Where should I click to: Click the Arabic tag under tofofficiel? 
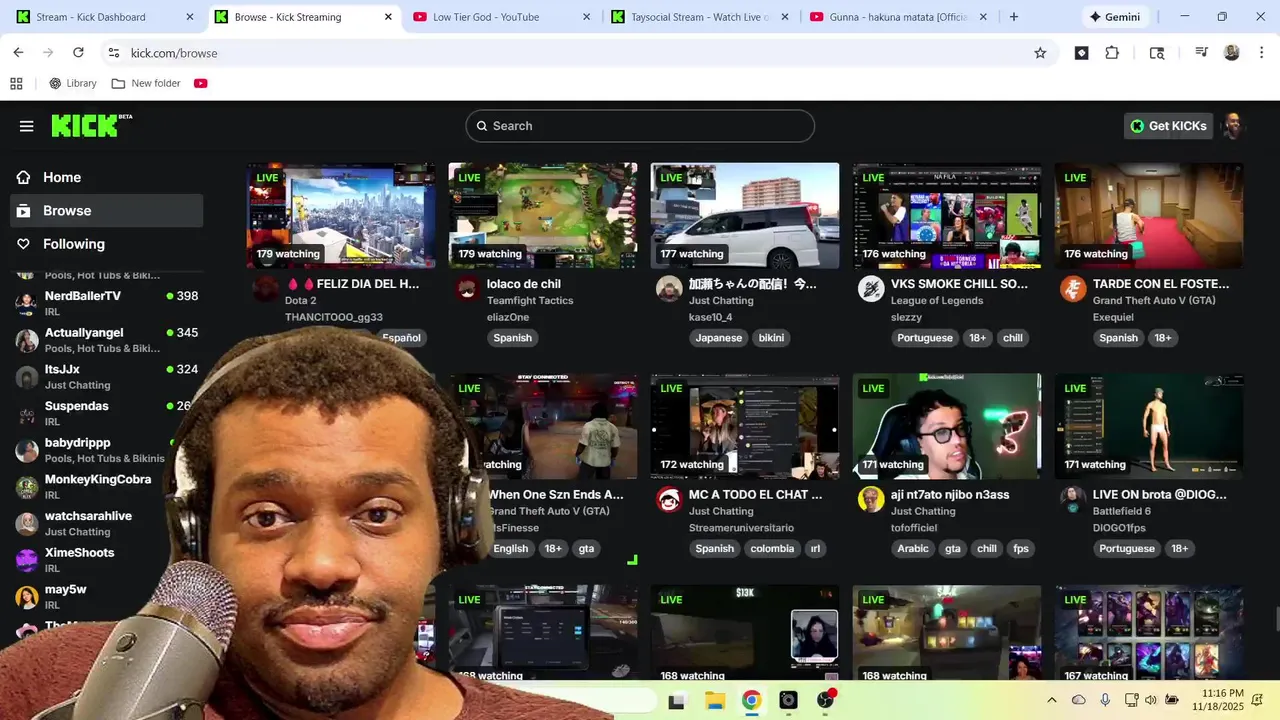pyautogui.click(x=913, y=549)
